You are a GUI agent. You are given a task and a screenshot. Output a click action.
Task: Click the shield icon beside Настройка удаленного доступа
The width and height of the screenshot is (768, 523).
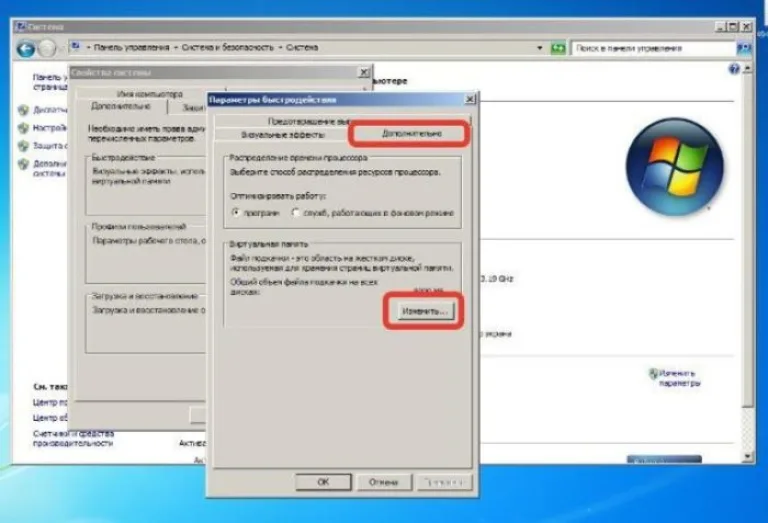23,128
